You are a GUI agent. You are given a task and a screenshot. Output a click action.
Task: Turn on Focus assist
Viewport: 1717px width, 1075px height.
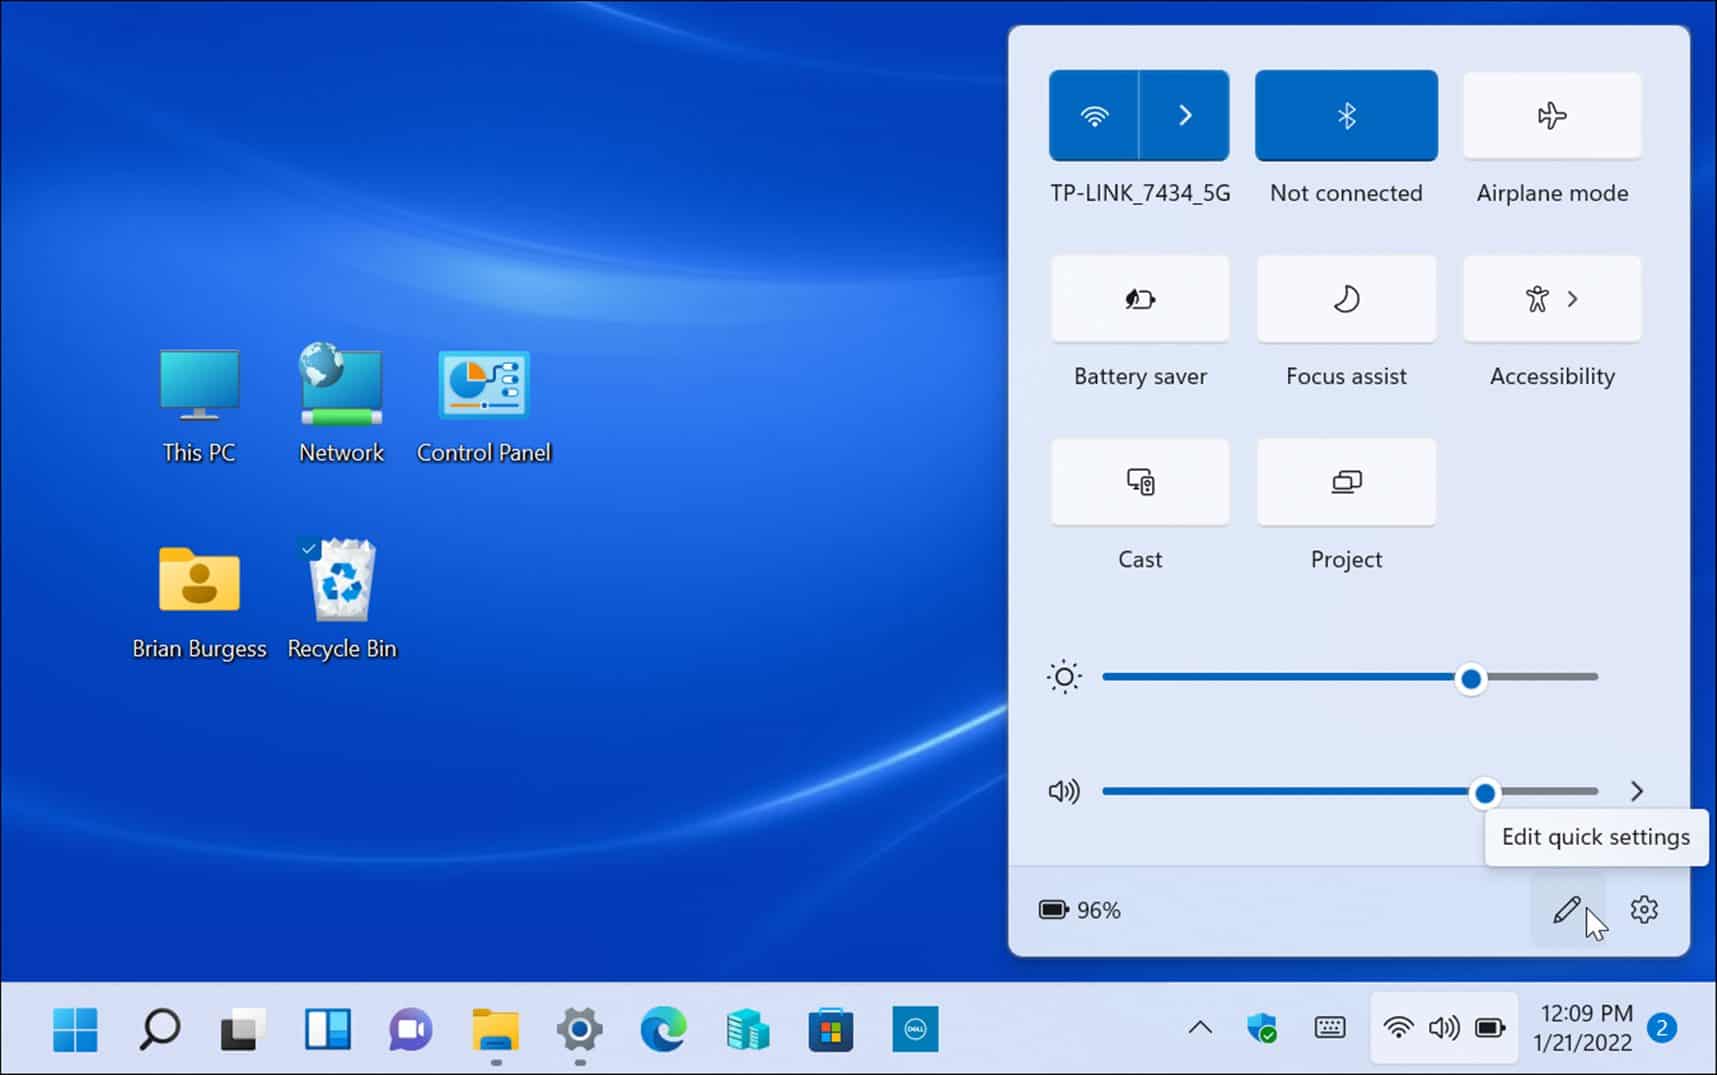1345,298
